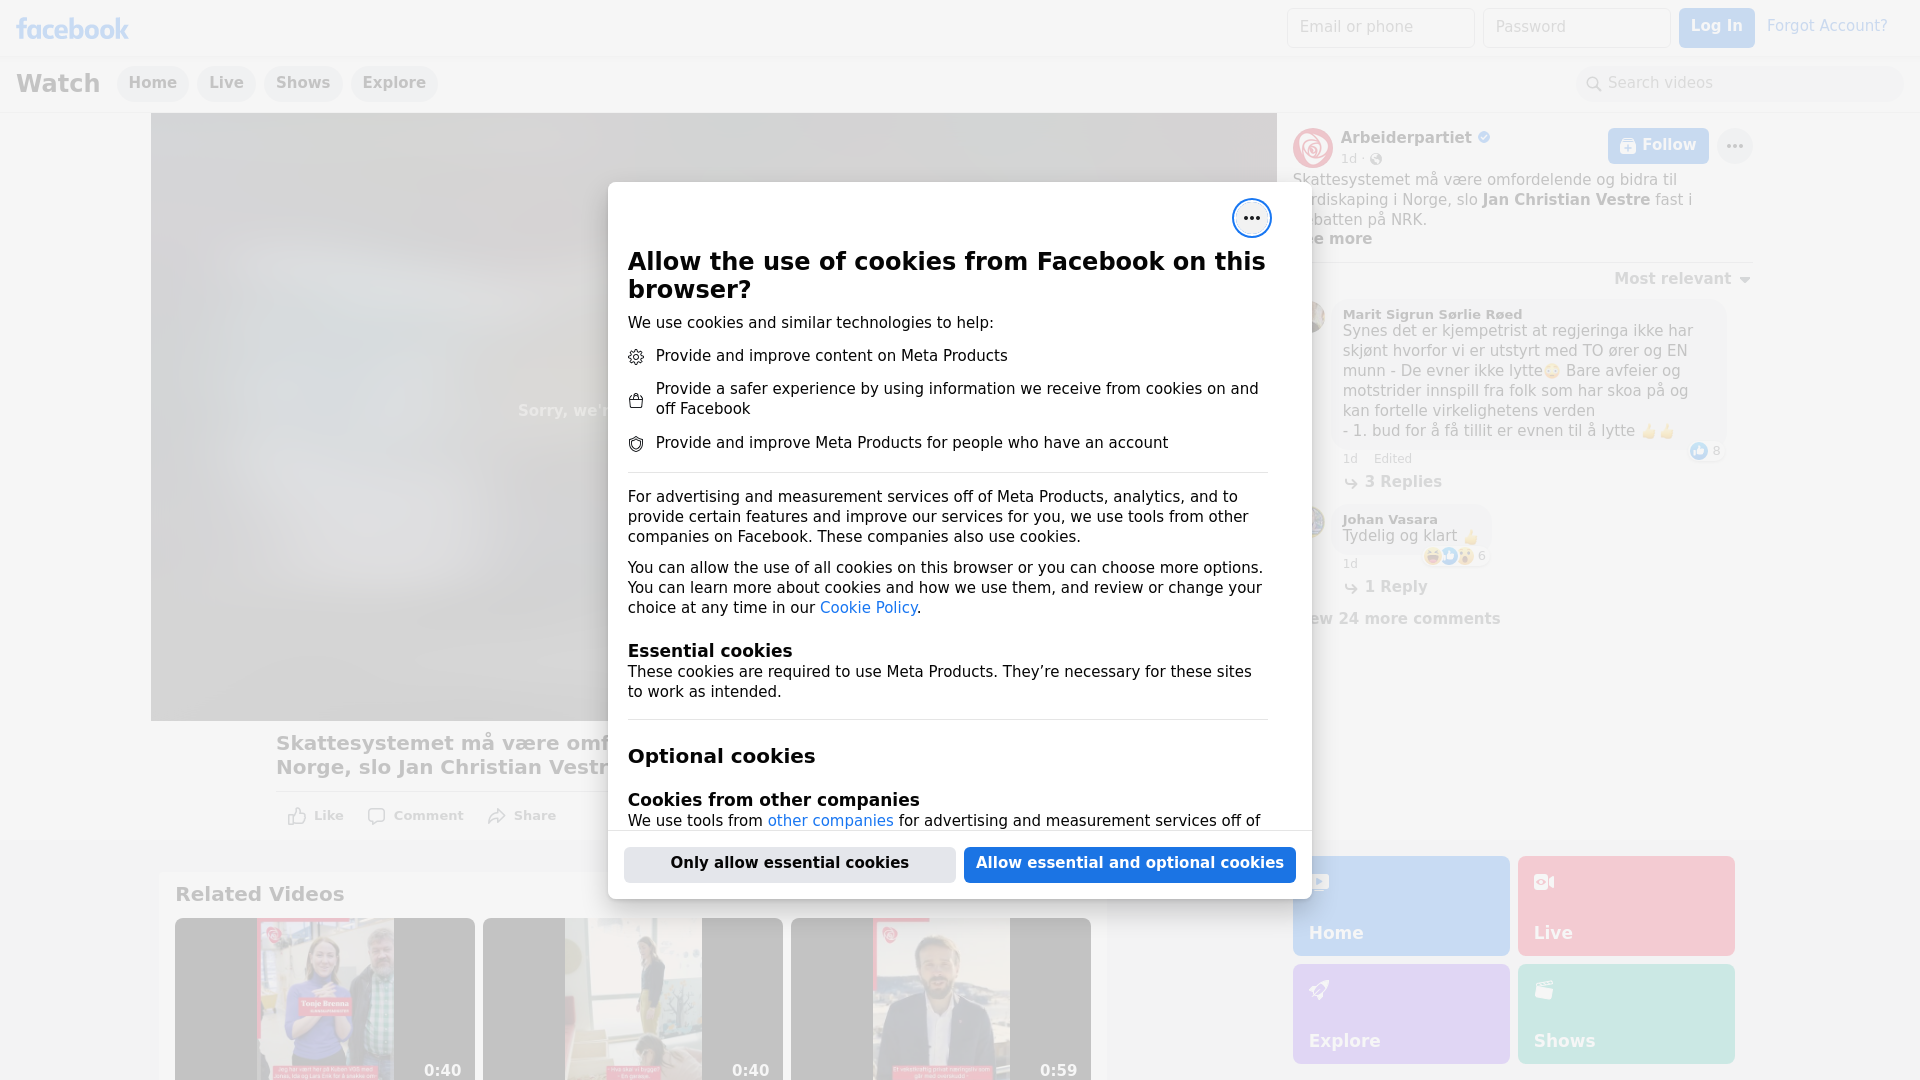Open the related video lasting 0:59
This screenshot has height=1080, width=1920.
tap(941, 999)
